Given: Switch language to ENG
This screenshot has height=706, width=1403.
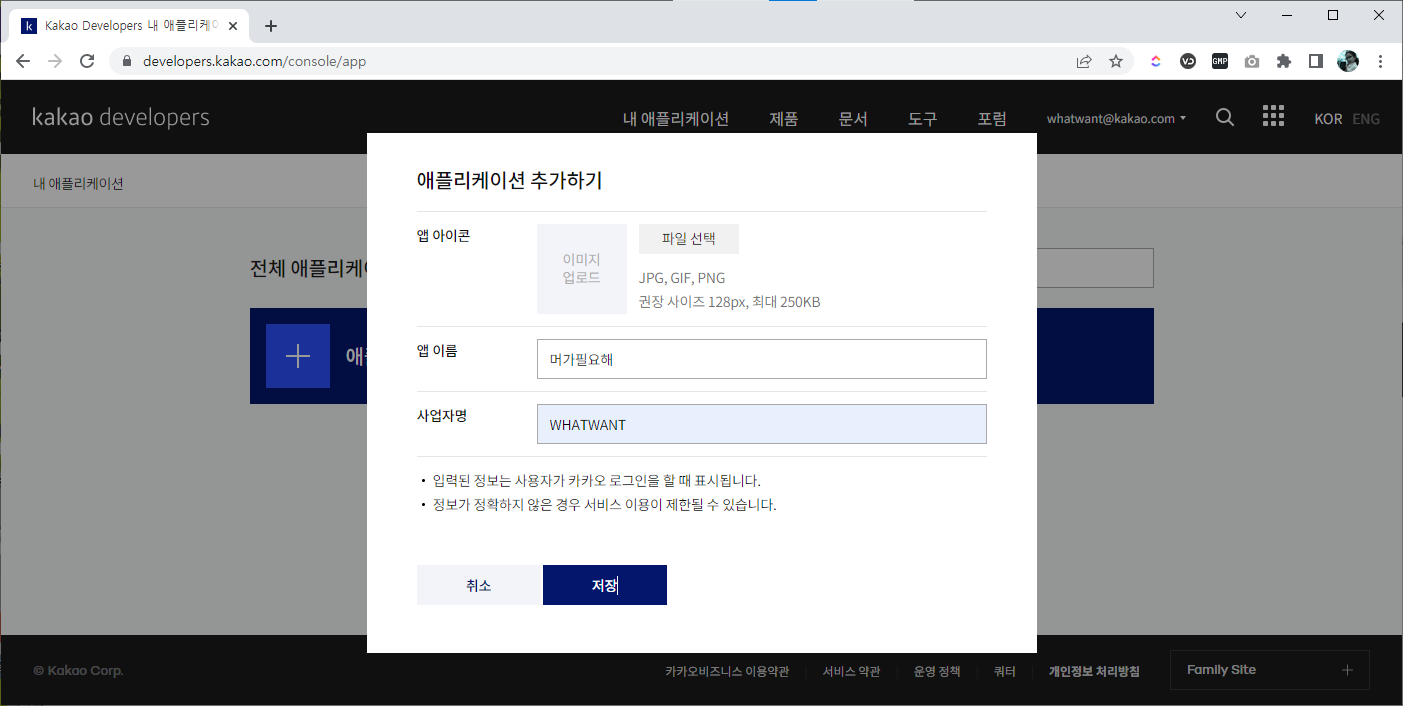Looking at the screenshot, I should (x=1366, y=118).
